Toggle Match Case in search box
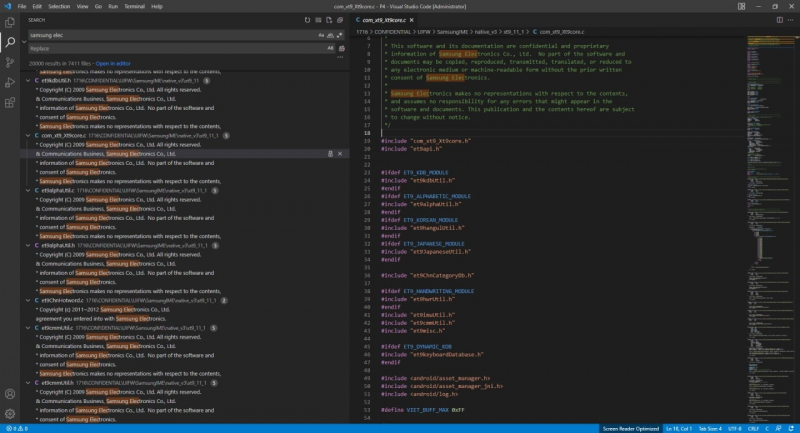Screen dimensions: 800x433 tap(322, 34)
